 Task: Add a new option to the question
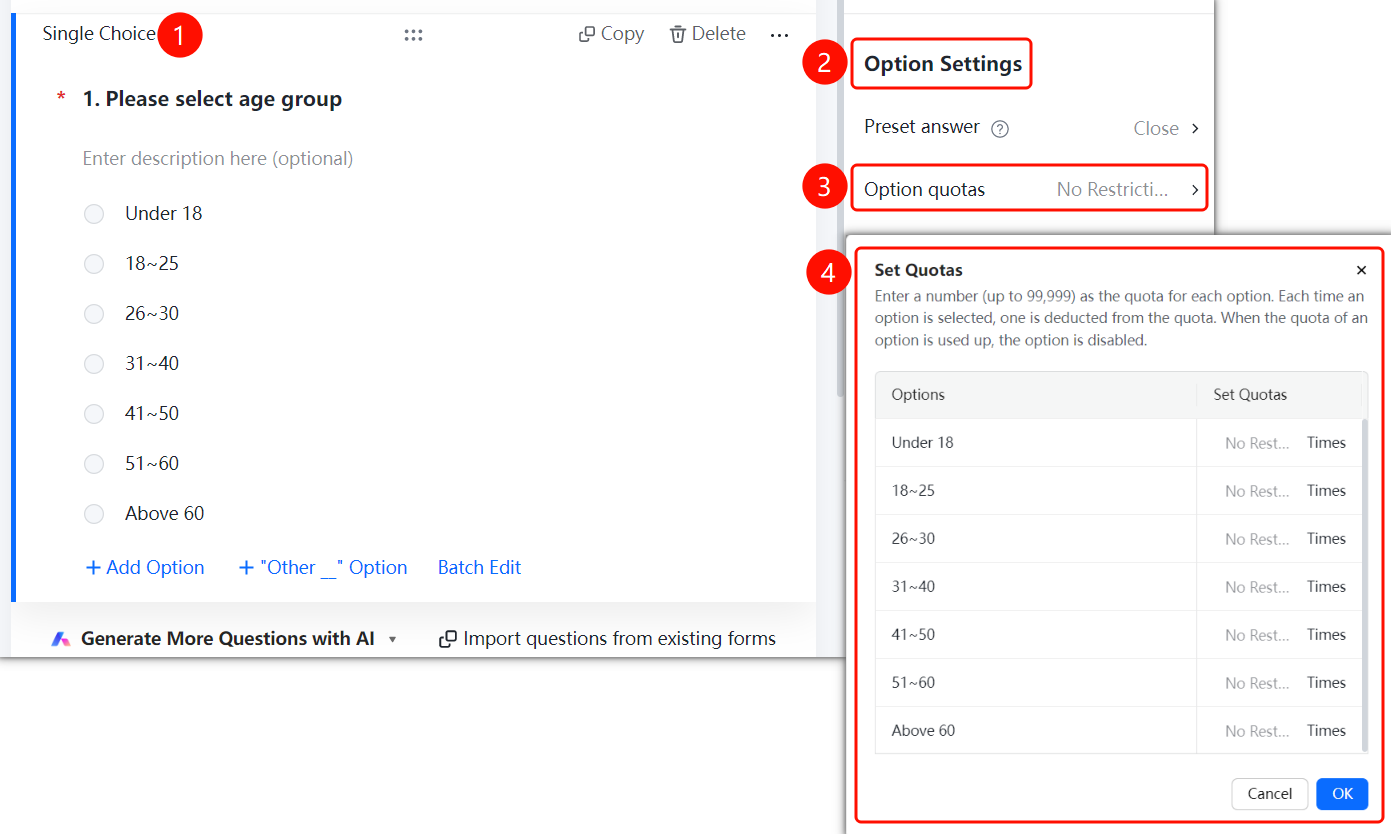(x=145, y=568)
